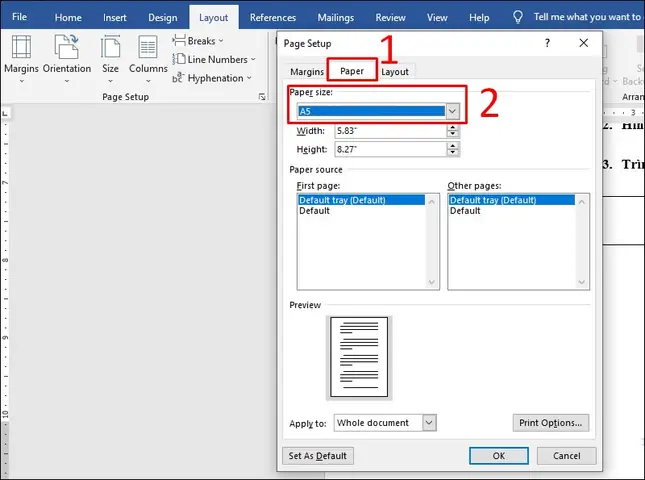Click the Margins dropdown chevron
The height and width of the screenshot is (480, 645).
pos(21,81)
